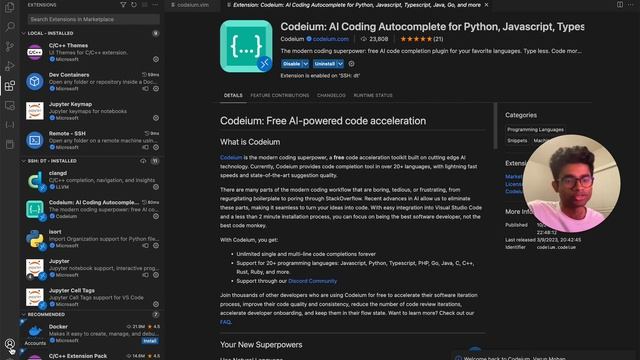Open manage gear for Dev Containers
Screen dimensions: 640x360
click(156, 89)
